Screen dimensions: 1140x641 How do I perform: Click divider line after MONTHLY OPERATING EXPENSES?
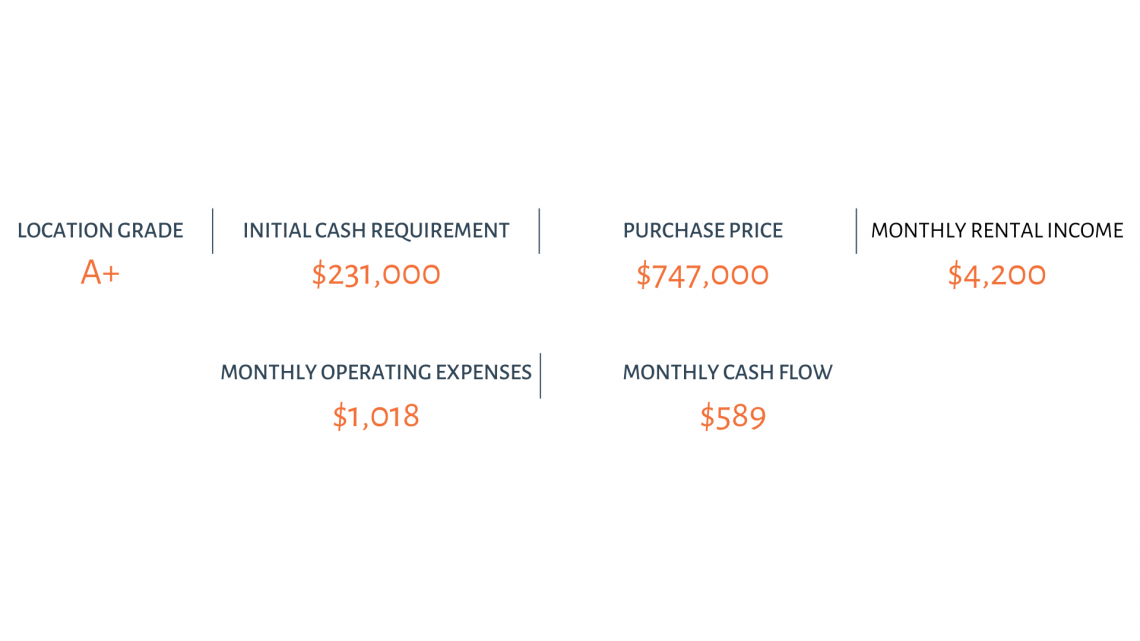point(540,376)
